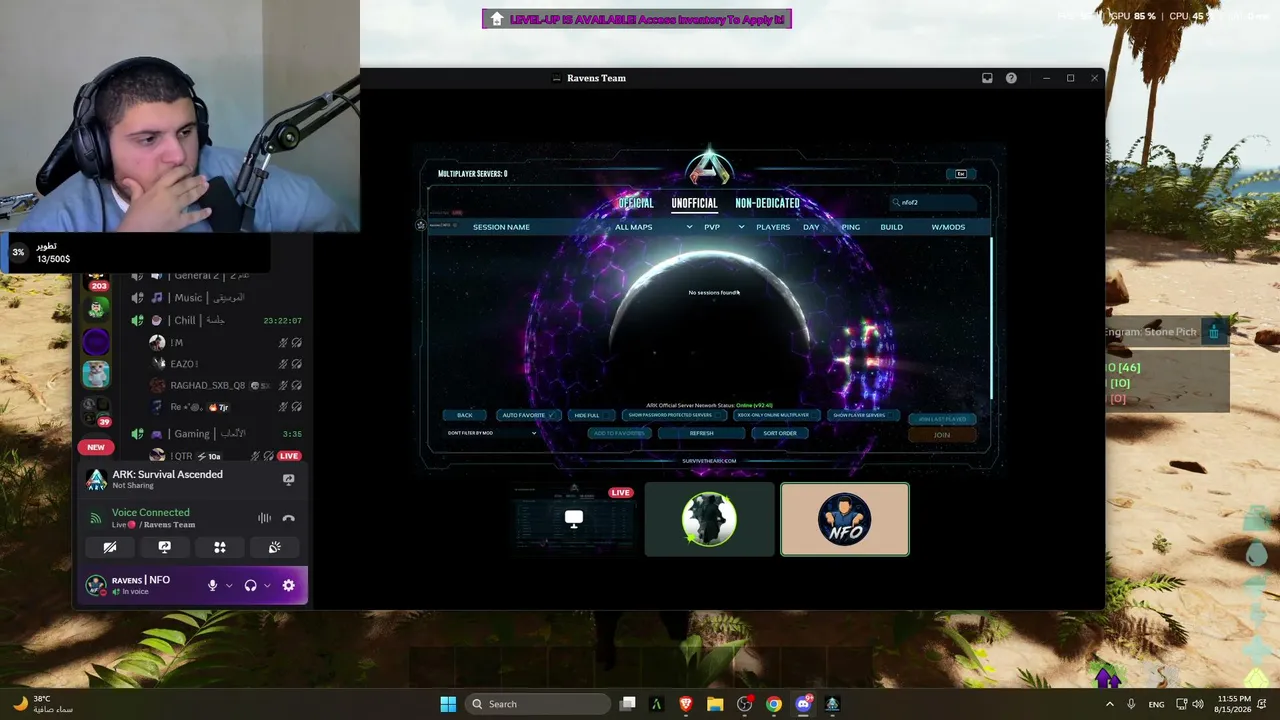Sort servers by DAY column
Screen dimensions: 1280x720
click(811, 227)
